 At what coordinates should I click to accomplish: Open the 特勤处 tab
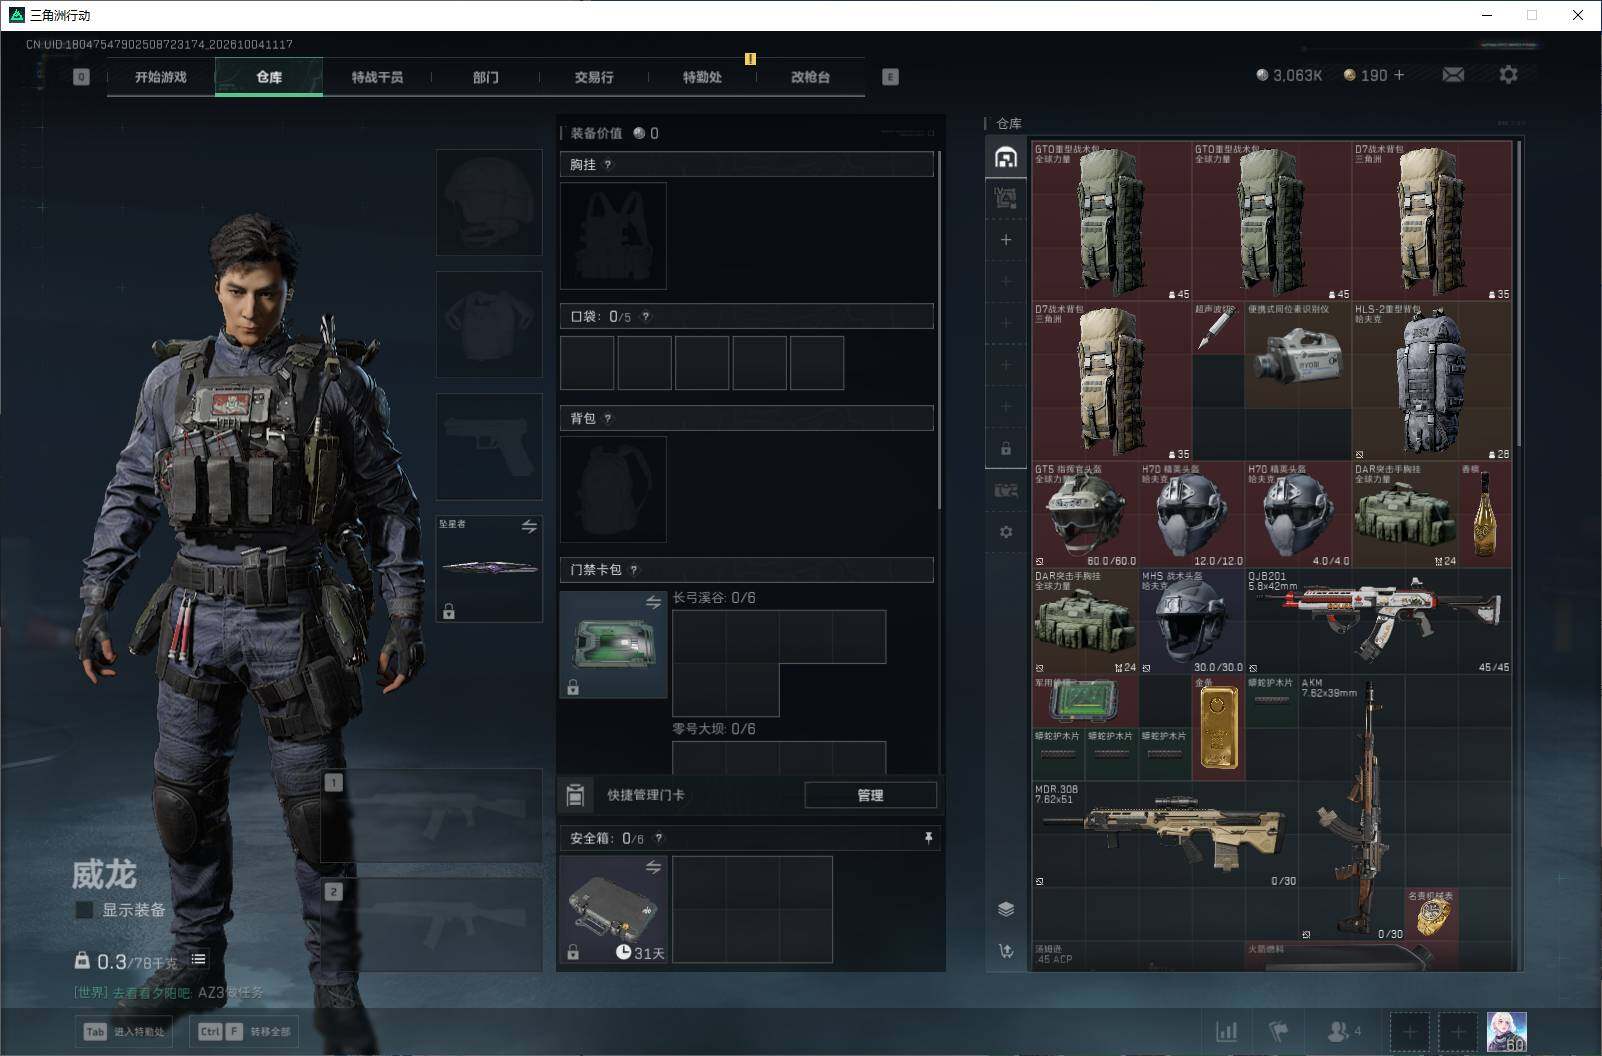(x=702, y=77)
